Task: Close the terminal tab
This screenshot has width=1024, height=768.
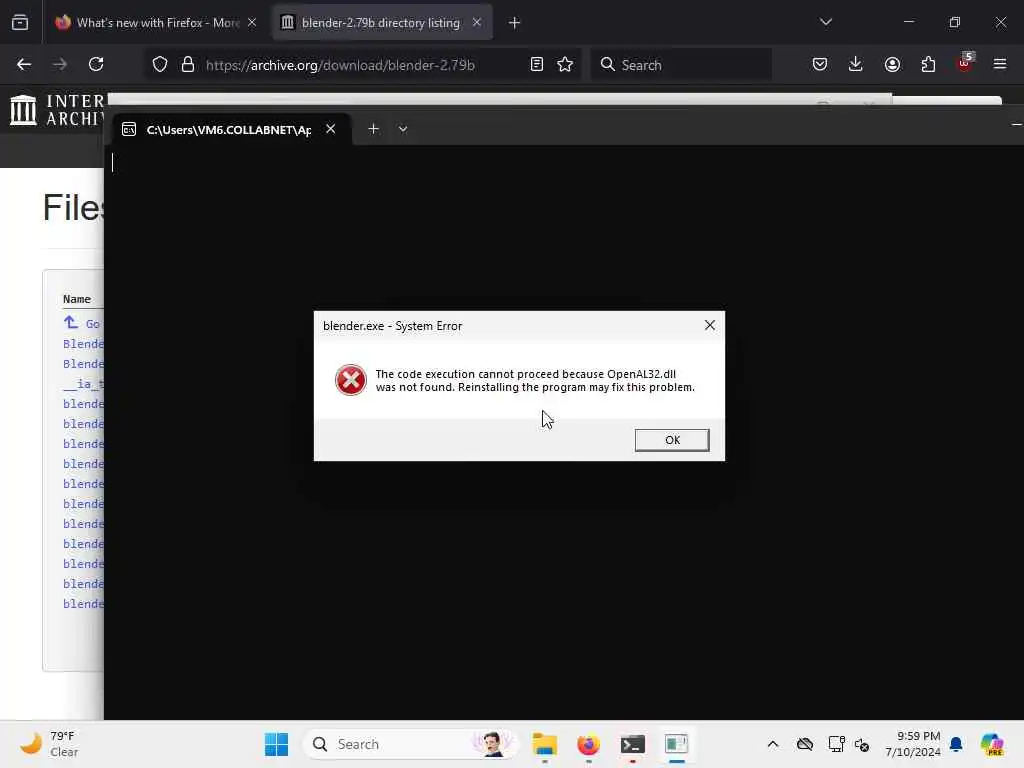Action: (331, 129)
